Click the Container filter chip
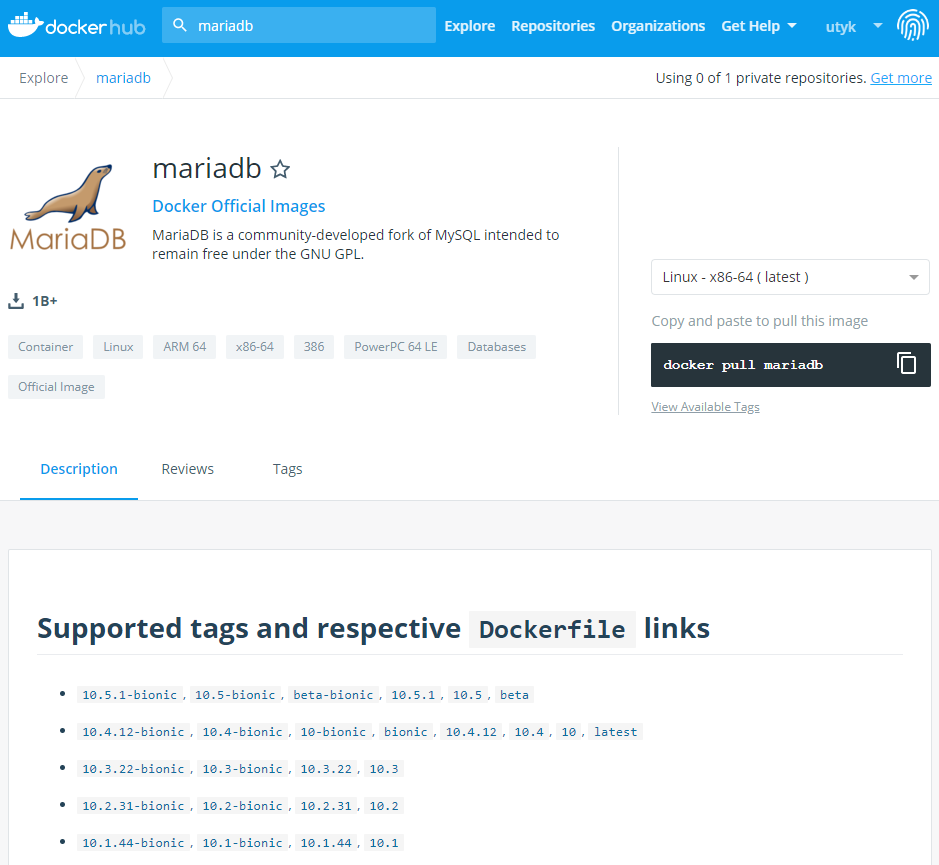This screenshot has width=939, height=865. [46, 347]
